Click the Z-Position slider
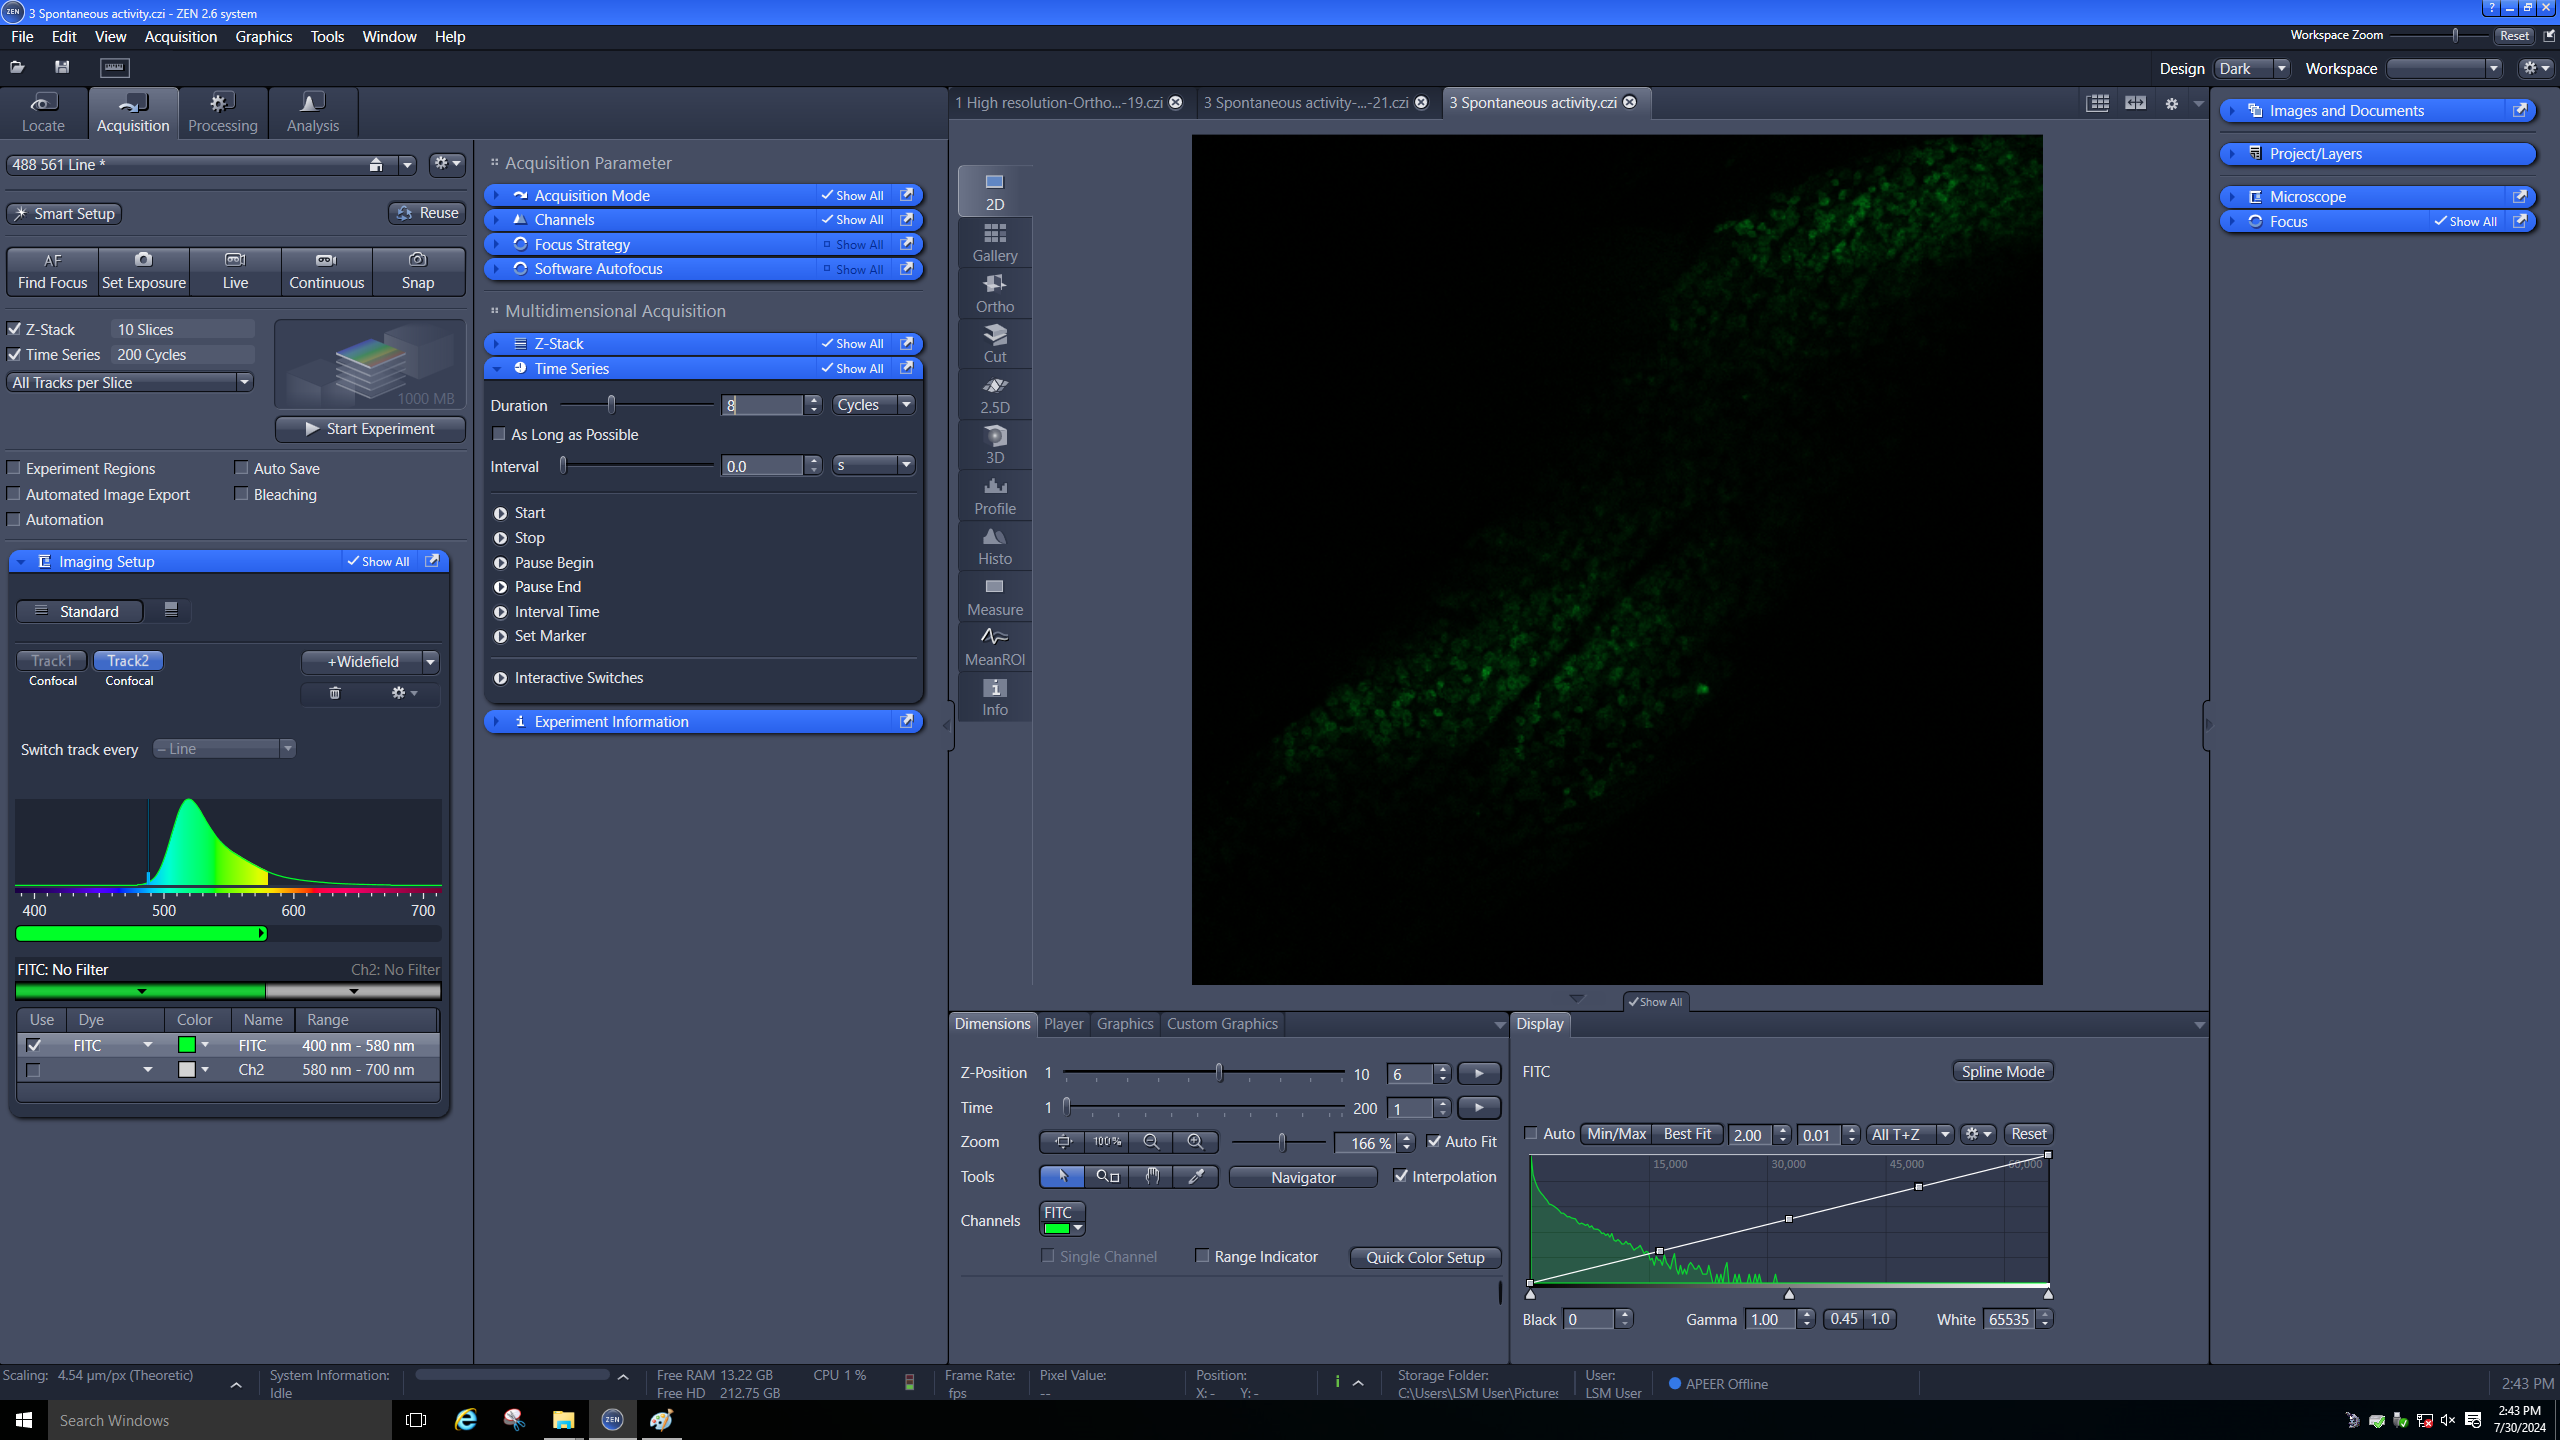This screenshot has height=1440, width=2560. point(1218,1072)
